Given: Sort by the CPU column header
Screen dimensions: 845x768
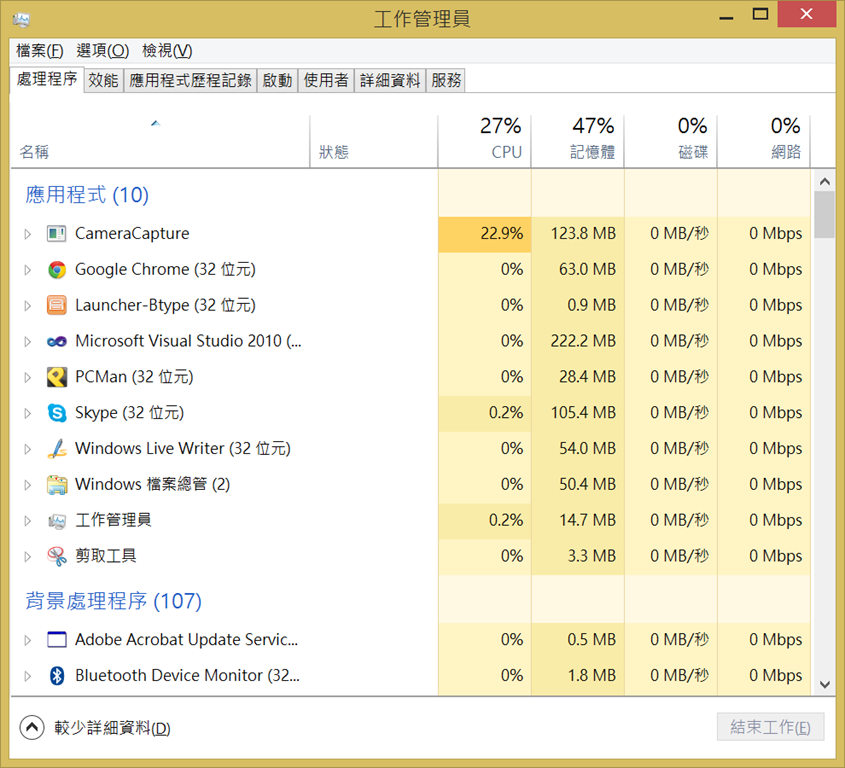Looking at the screenshot, I should tap(484, 141).
